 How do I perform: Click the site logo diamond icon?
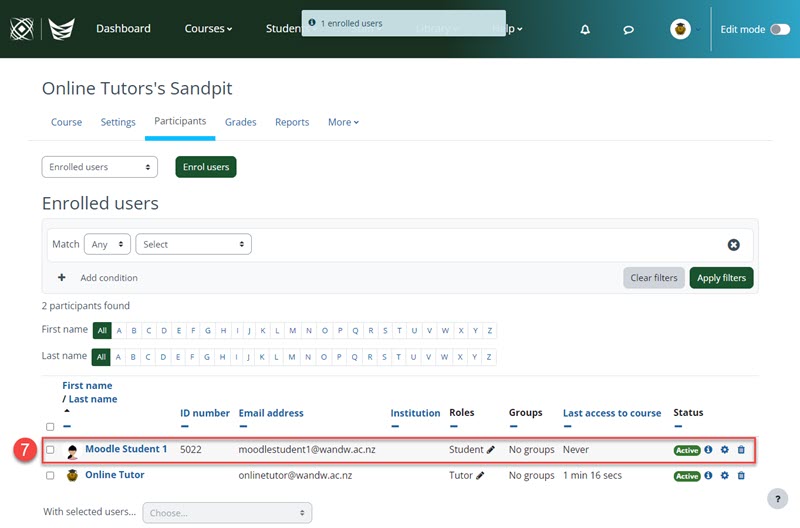pyautogui.click(x=22, y=29)
